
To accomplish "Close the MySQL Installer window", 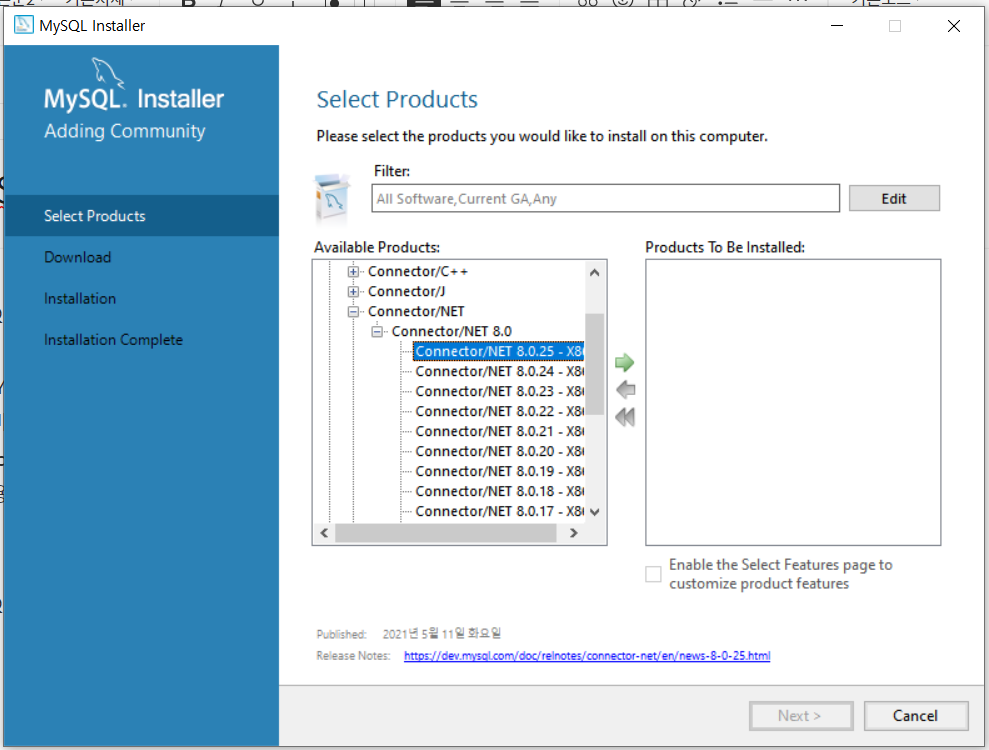I will click(x=954, y=26).
